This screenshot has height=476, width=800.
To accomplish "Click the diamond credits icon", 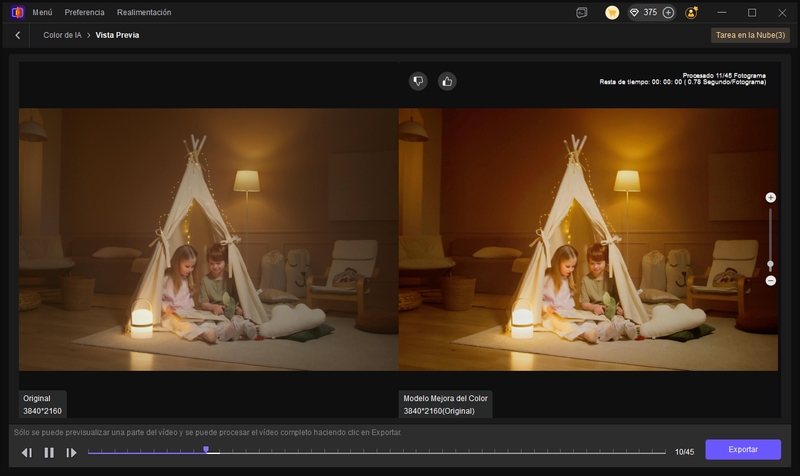I will (633, 12).
